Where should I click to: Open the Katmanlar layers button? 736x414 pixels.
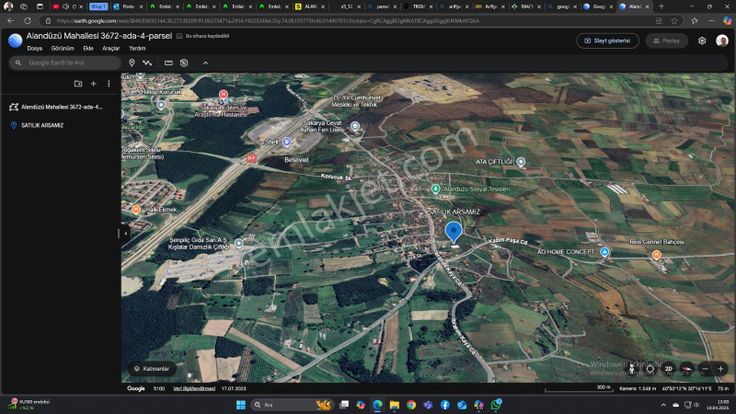click(x=152, y=369)
